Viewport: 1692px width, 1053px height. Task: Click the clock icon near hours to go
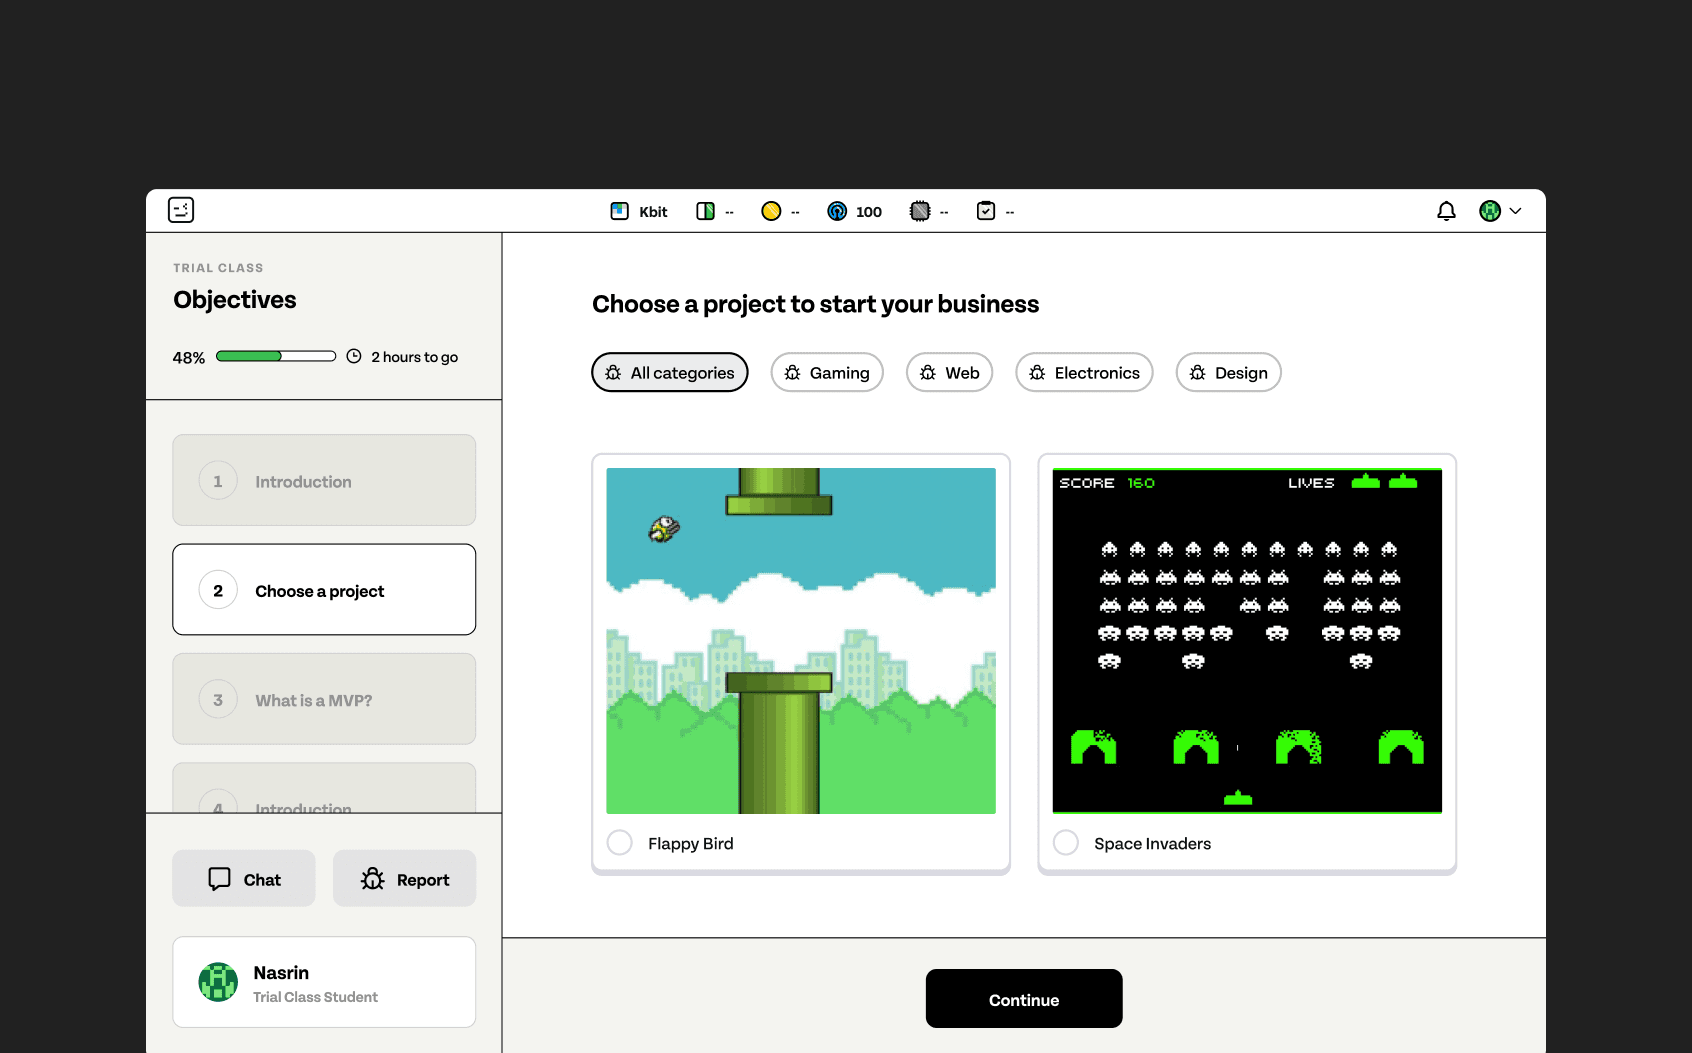point(354,356)
